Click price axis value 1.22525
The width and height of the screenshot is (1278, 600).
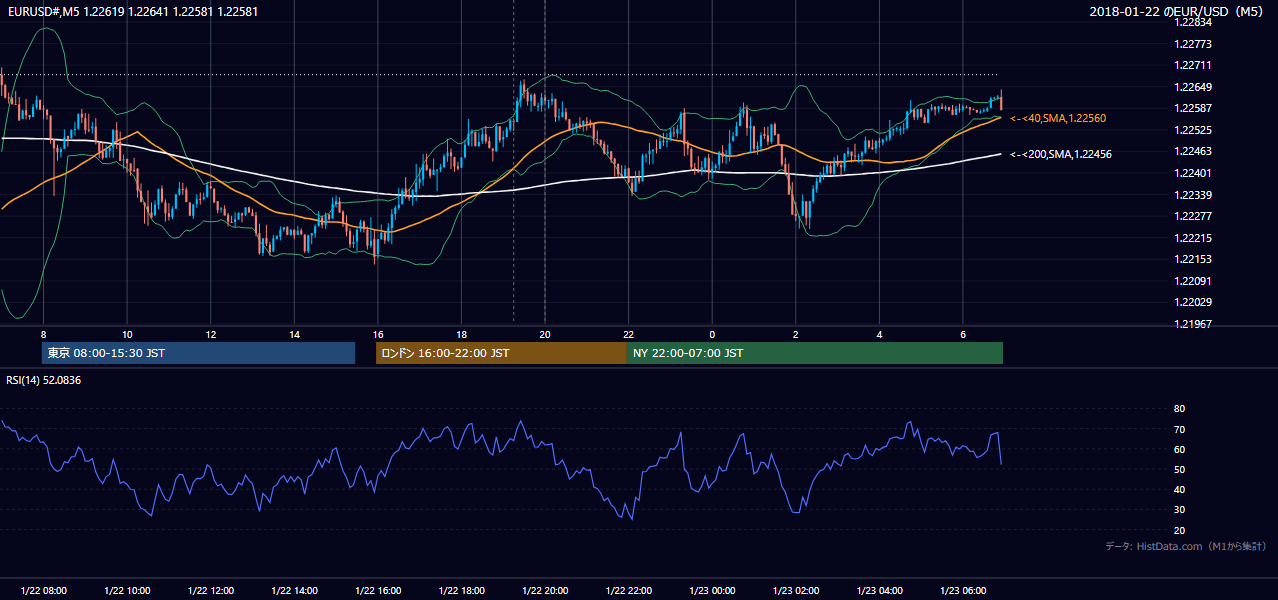point(1193,130)
